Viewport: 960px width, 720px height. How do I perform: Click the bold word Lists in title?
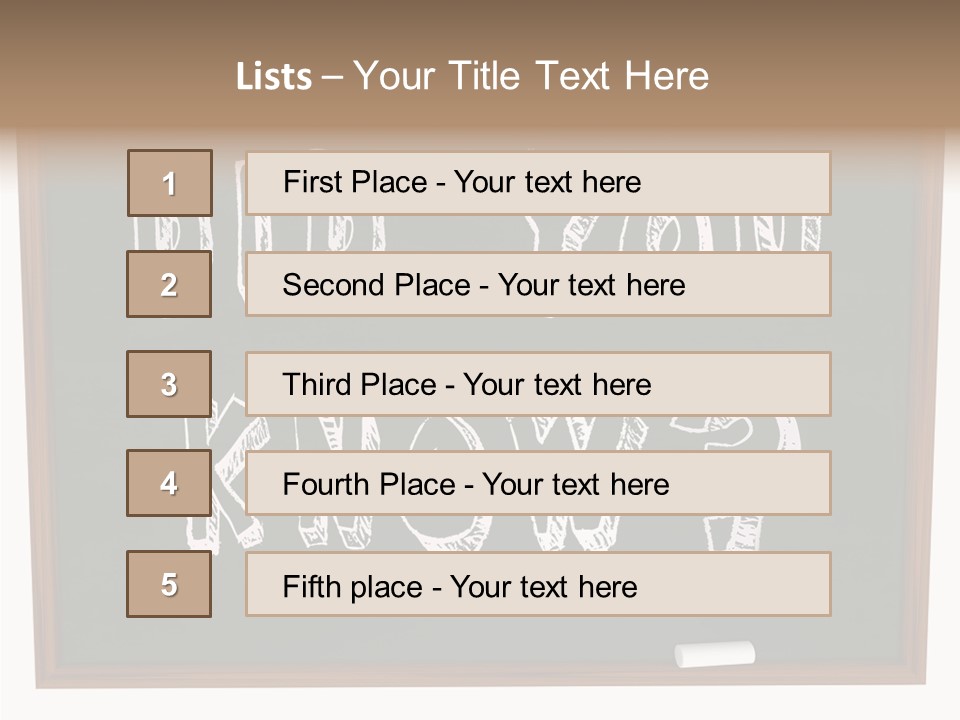[x=274, y=77]
